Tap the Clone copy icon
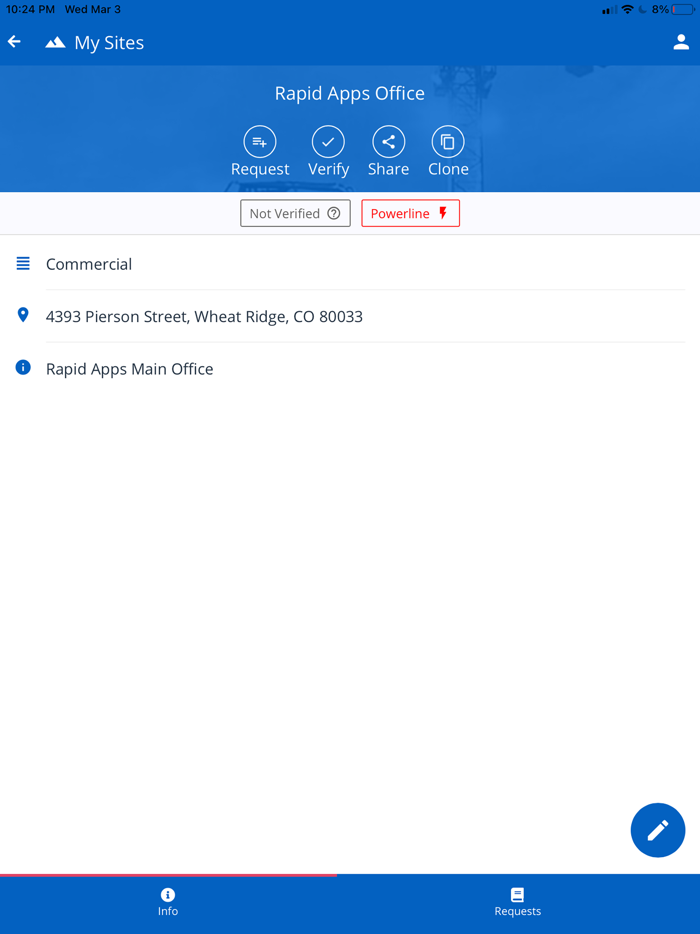This screenshot has width=700, height=934. 447,142
